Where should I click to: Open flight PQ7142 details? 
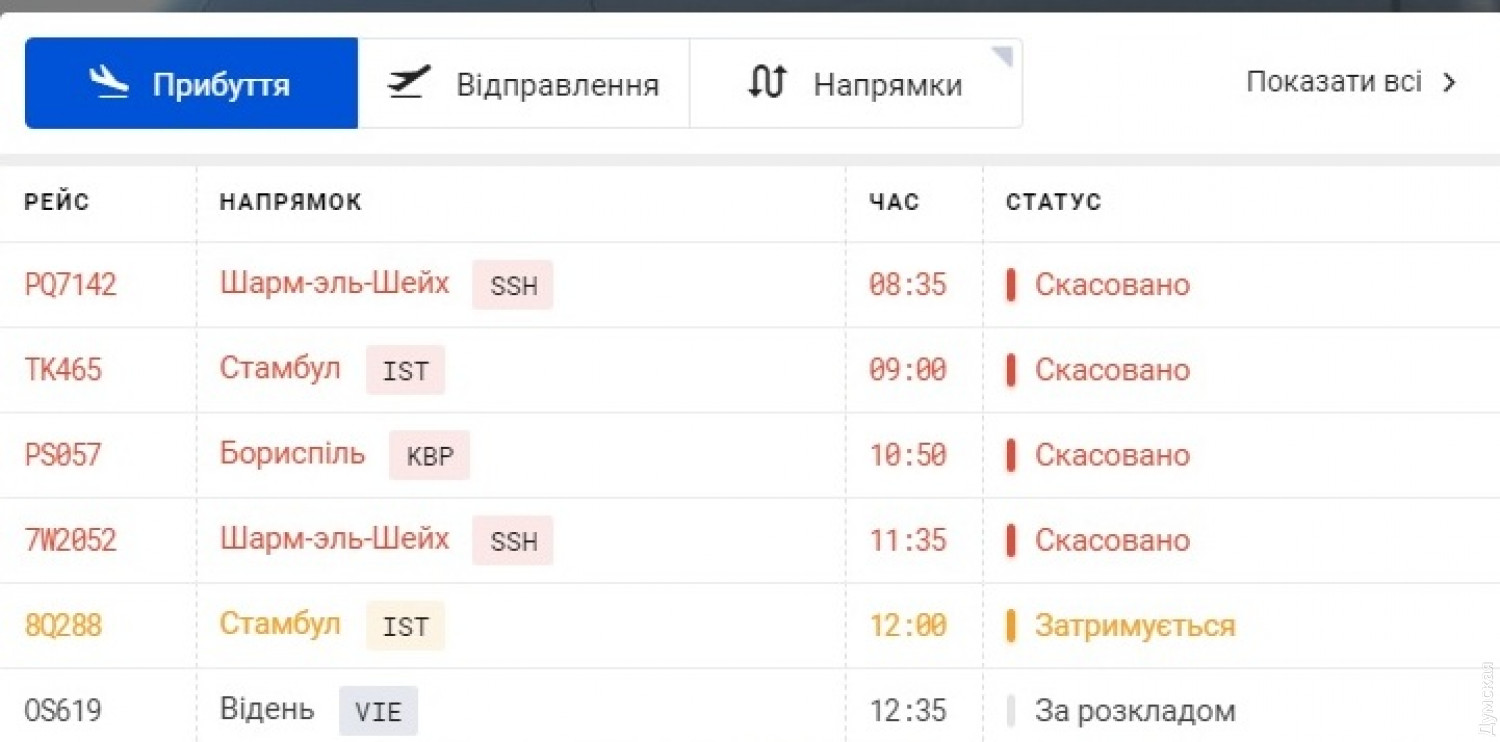[70, 285]
